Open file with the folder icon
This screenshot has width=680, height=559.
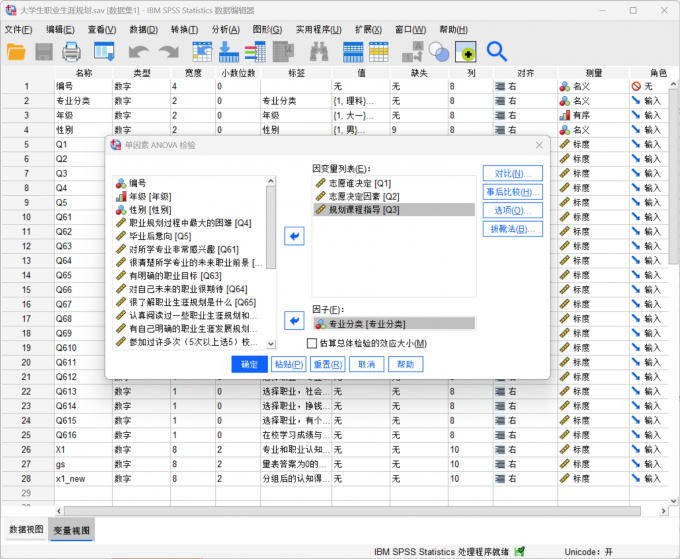tap(16, 52)
